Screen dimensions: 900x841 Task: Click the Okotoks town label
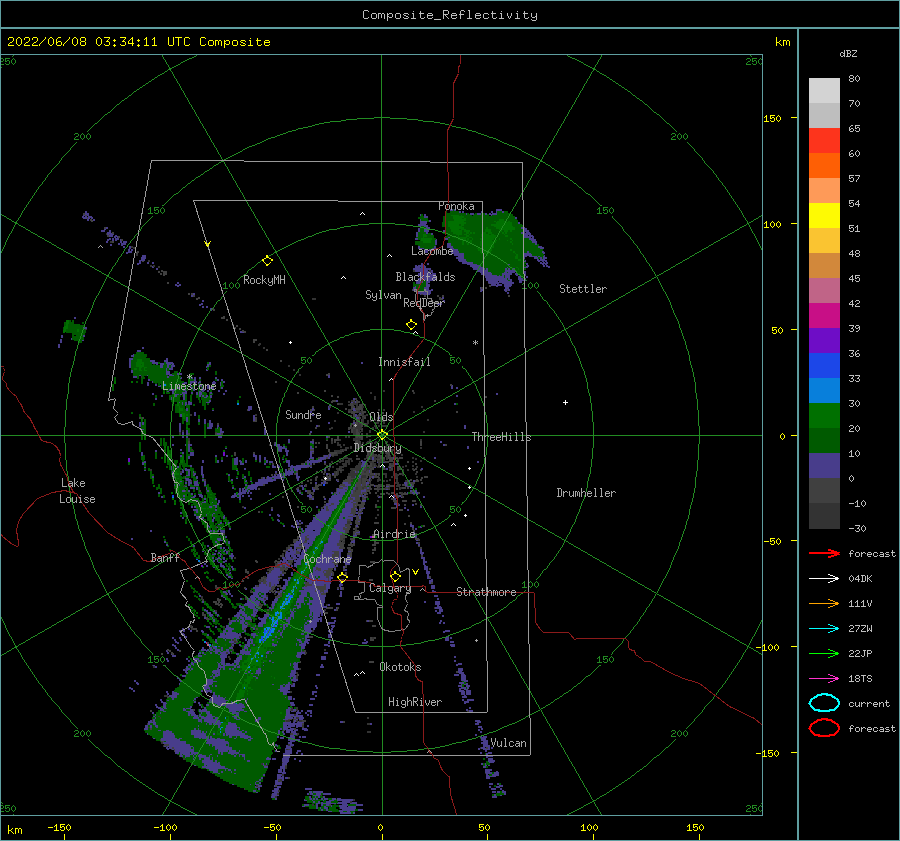tap(400, 667)
